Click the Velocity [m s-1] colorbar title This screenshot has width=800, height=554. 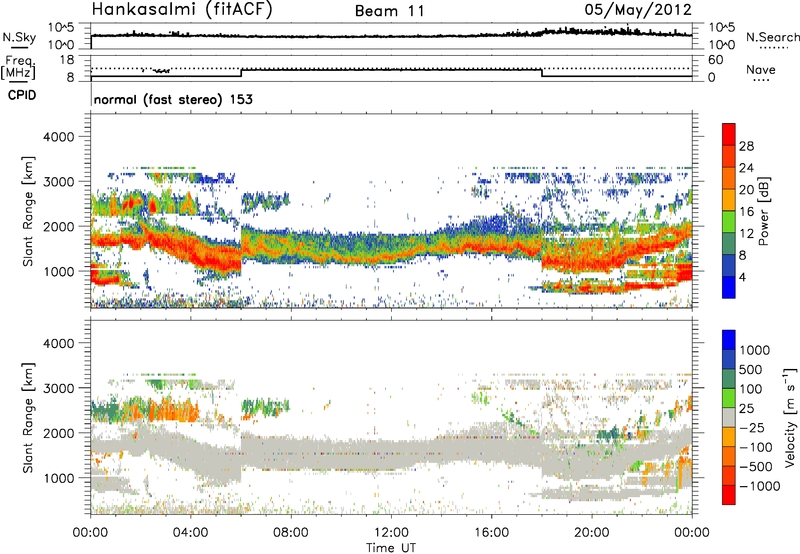[x=790, y=417]
